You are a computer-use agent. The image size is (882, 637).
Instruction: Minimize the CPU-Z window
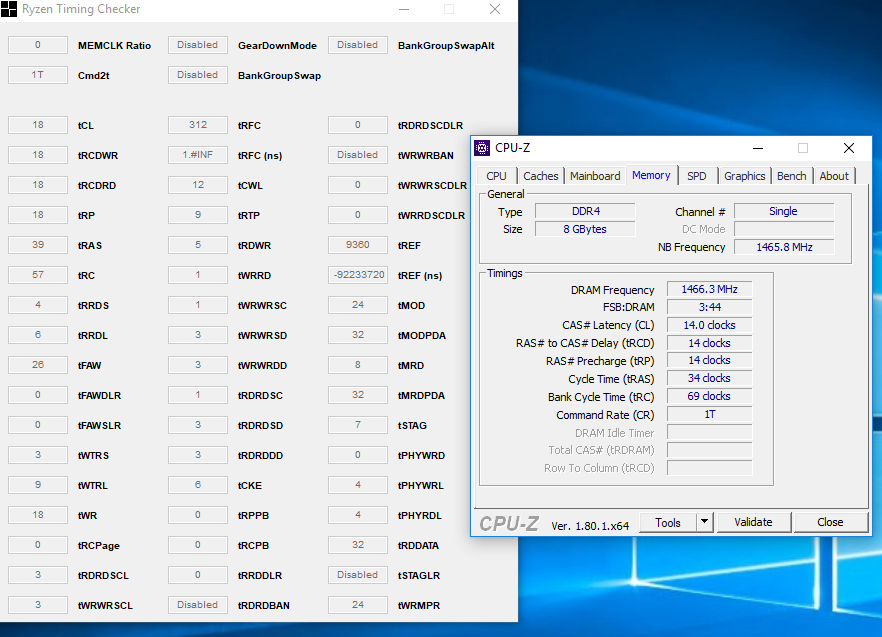tap(758, 149)
